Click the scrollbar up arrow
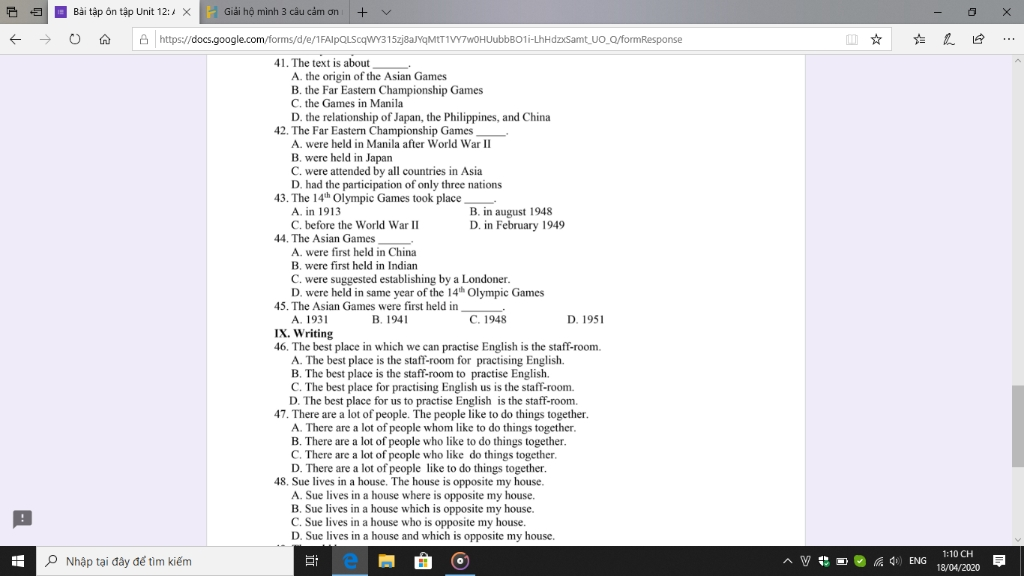The height and width of the screenshot is (576, 1024). pos(1017,61)
